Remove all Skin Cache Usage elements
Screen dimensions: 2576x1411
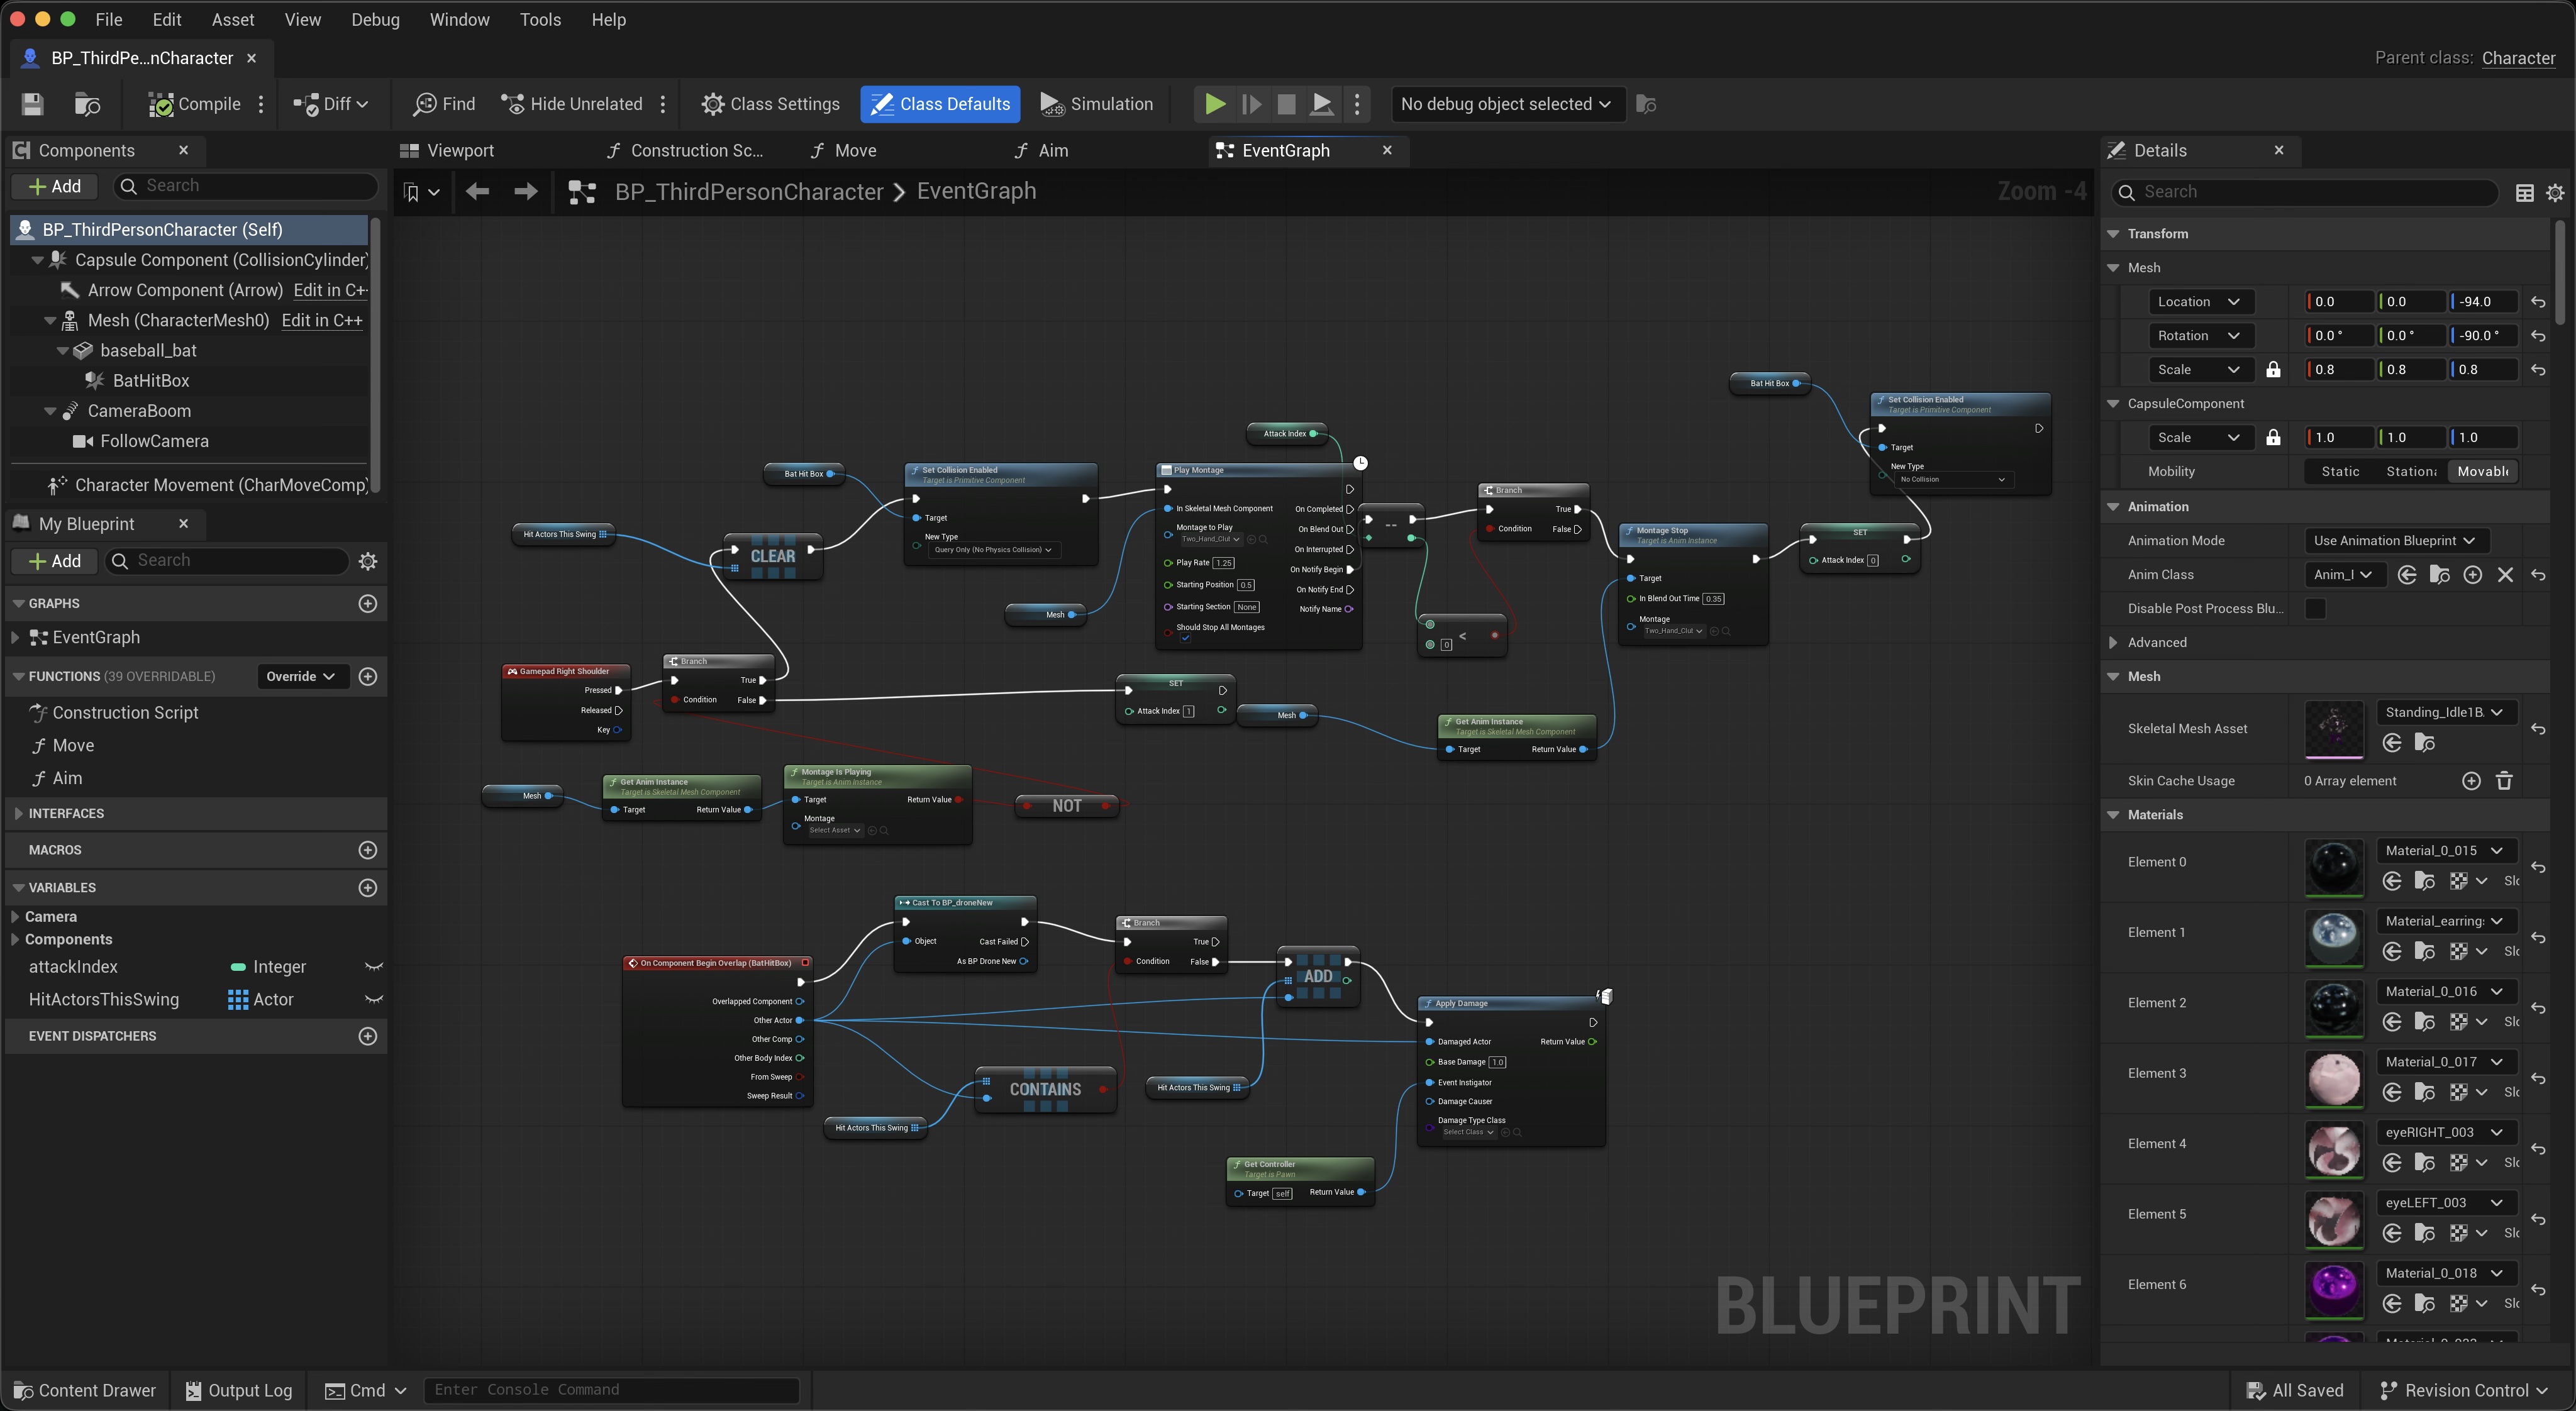coord(2504,781)
